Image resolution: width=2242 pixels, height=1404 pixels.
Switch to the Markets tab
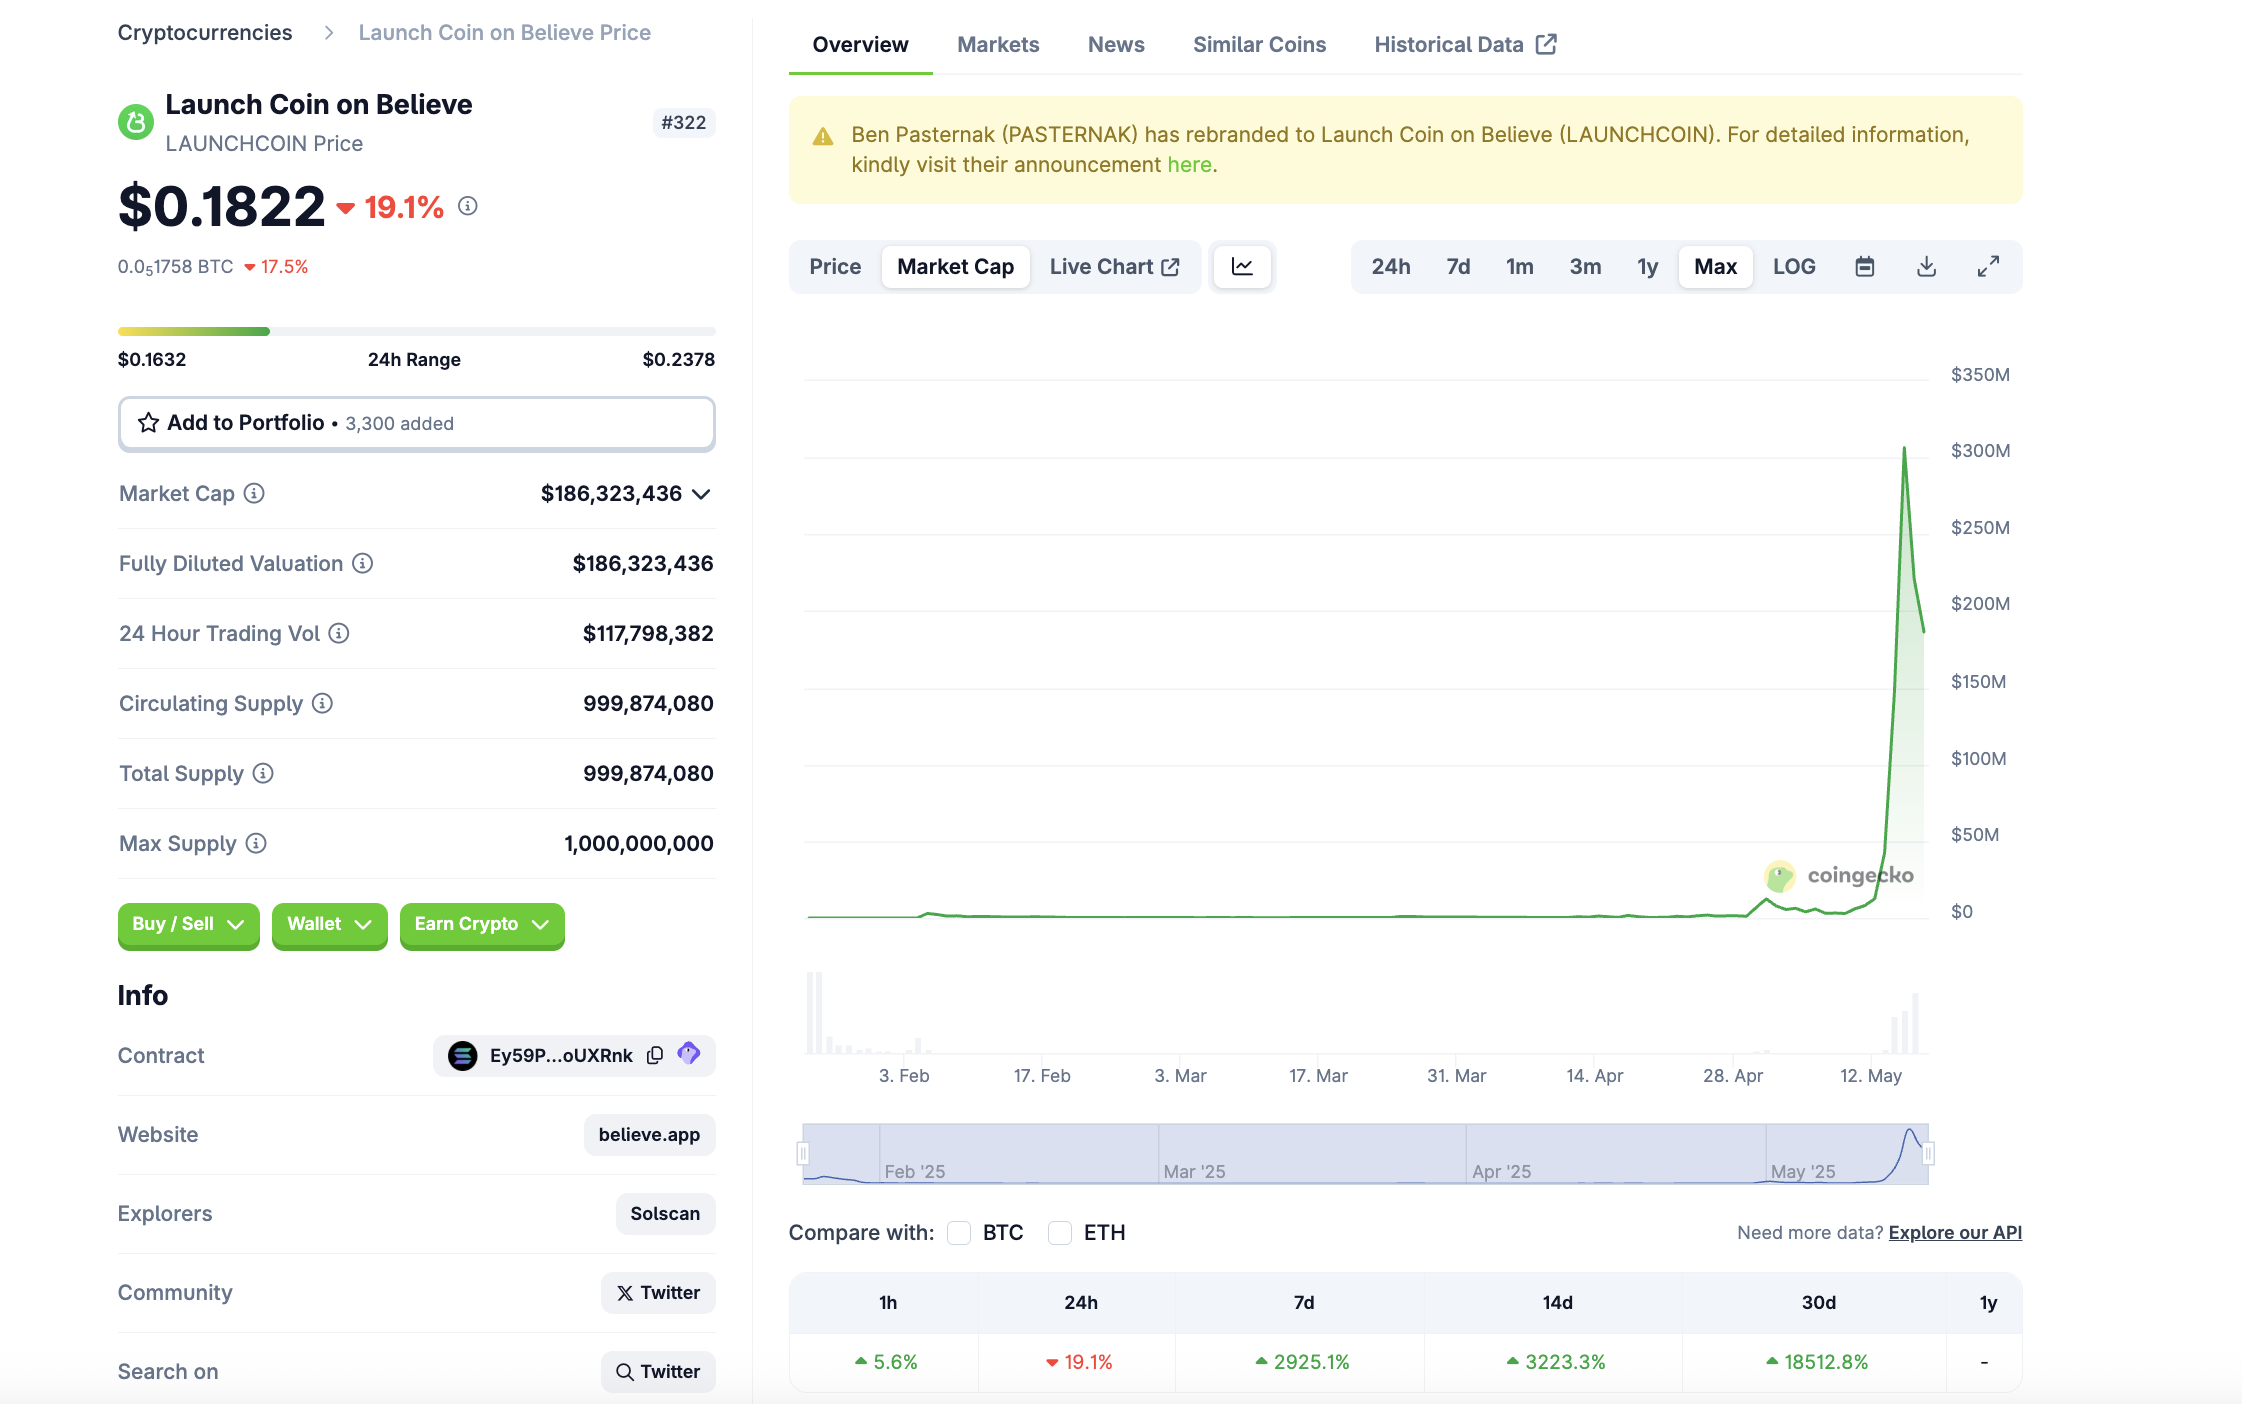pyautogui.click(x=998, y=45)
